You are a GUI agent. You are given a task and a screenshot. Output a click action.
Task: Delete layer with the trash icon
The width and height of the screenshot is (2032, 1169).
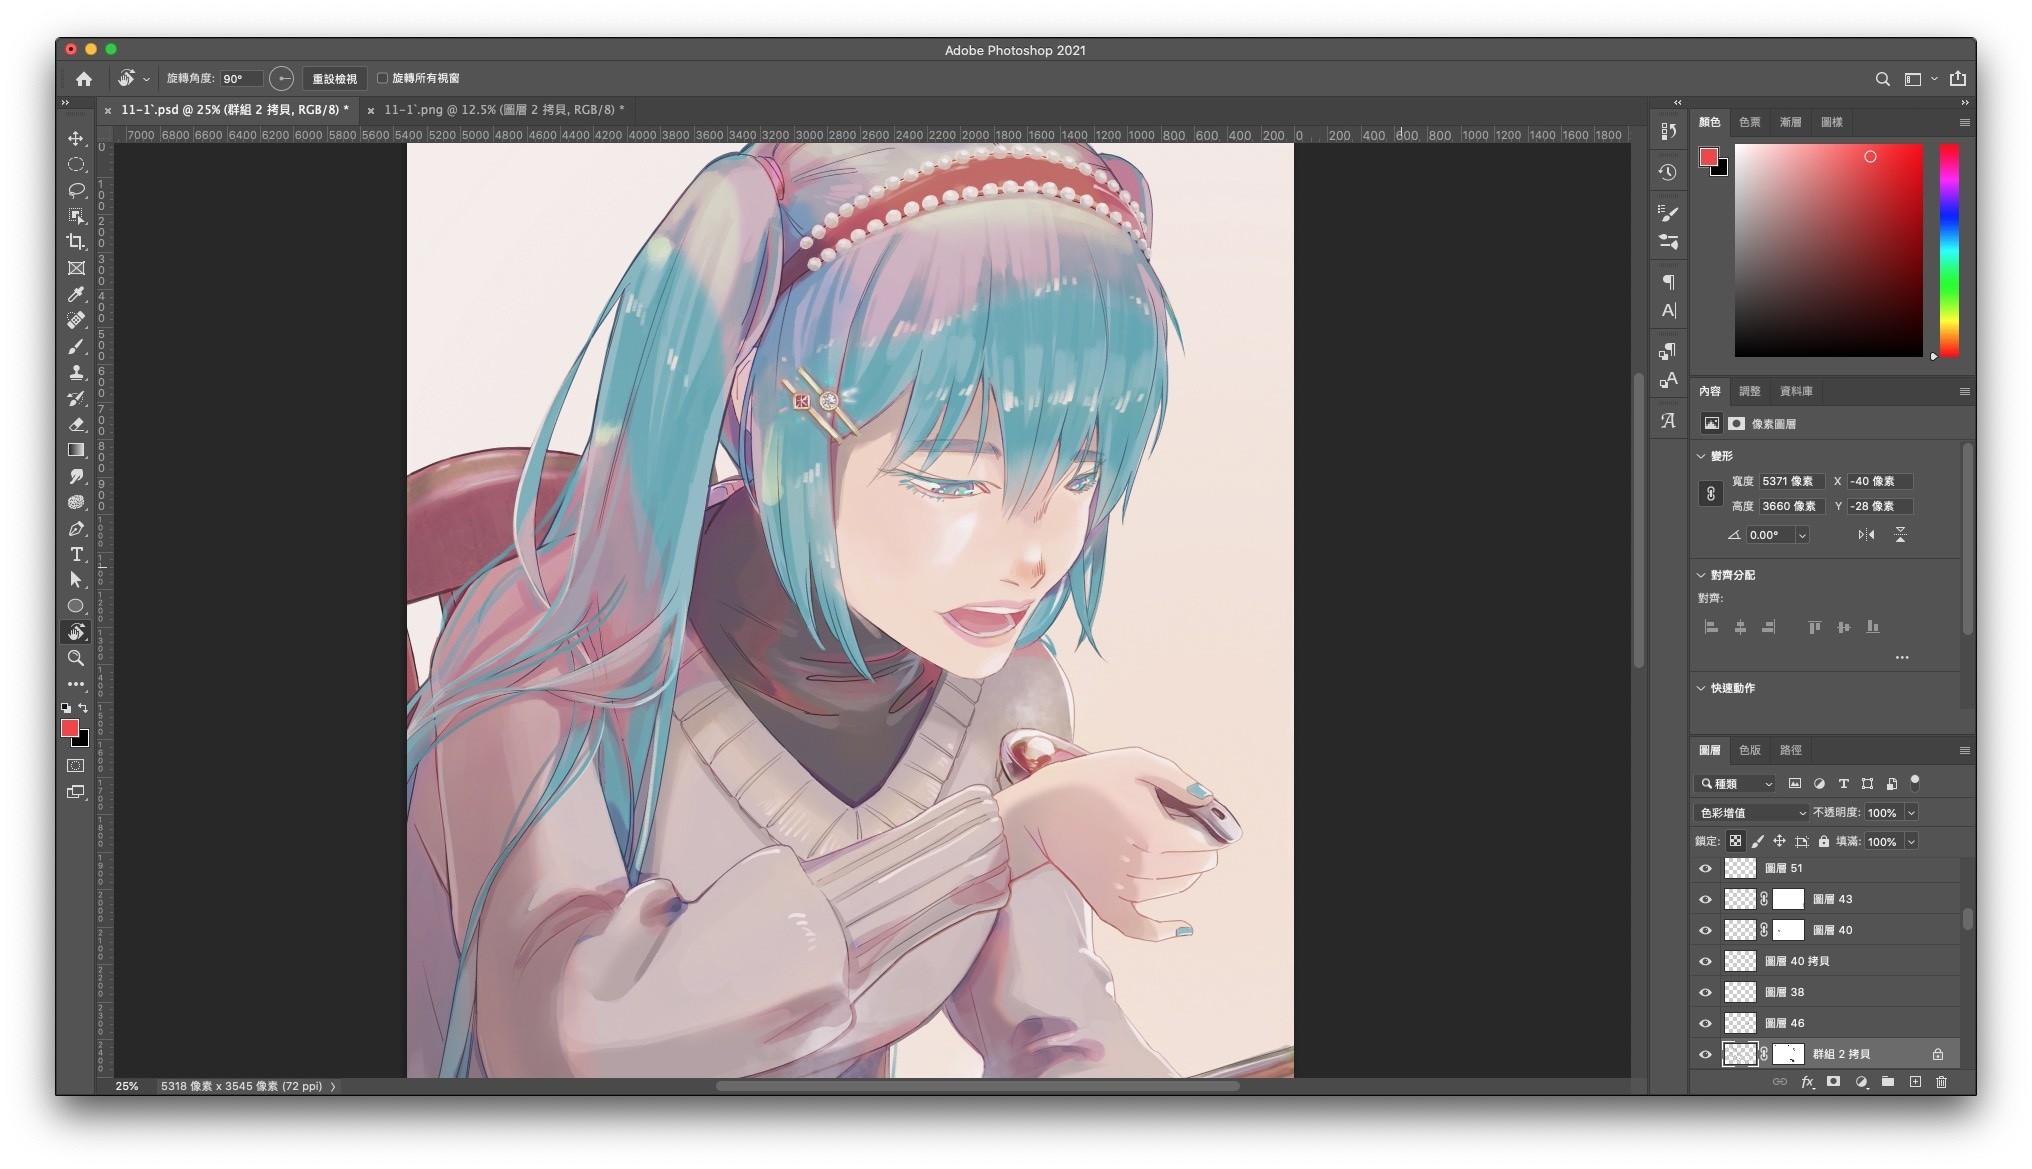(1941, 1082)
